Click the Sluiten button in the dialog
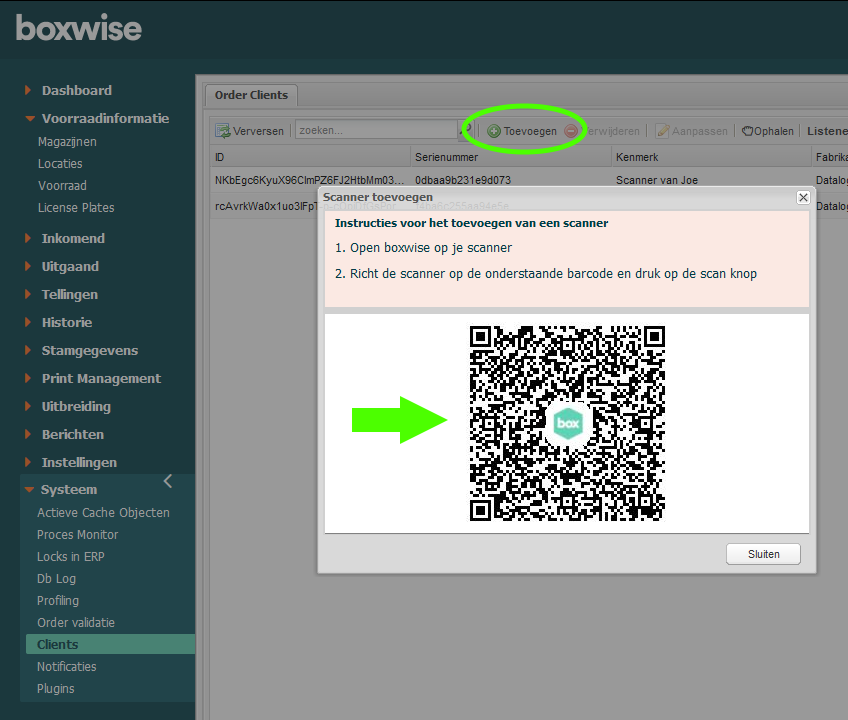 (x=763, y=553)
